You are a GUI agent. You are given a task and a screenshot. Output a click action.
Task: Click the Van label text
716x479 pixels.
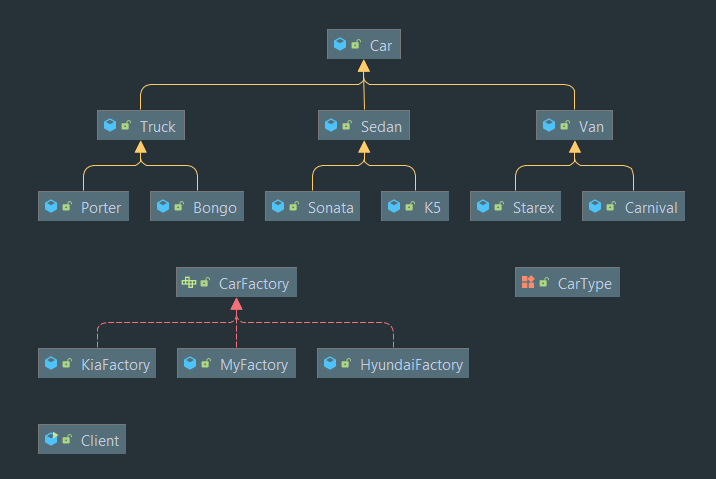click(x=591, y=126)
